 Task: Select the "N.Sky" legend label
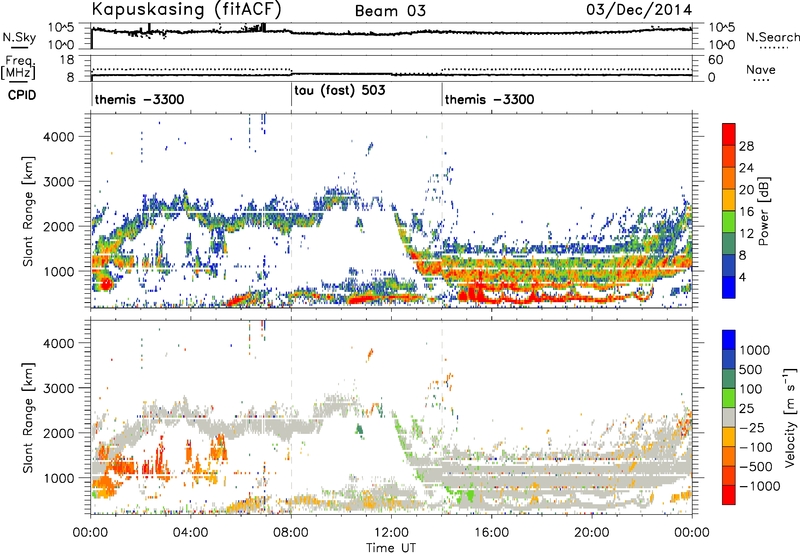click(19, 37)
